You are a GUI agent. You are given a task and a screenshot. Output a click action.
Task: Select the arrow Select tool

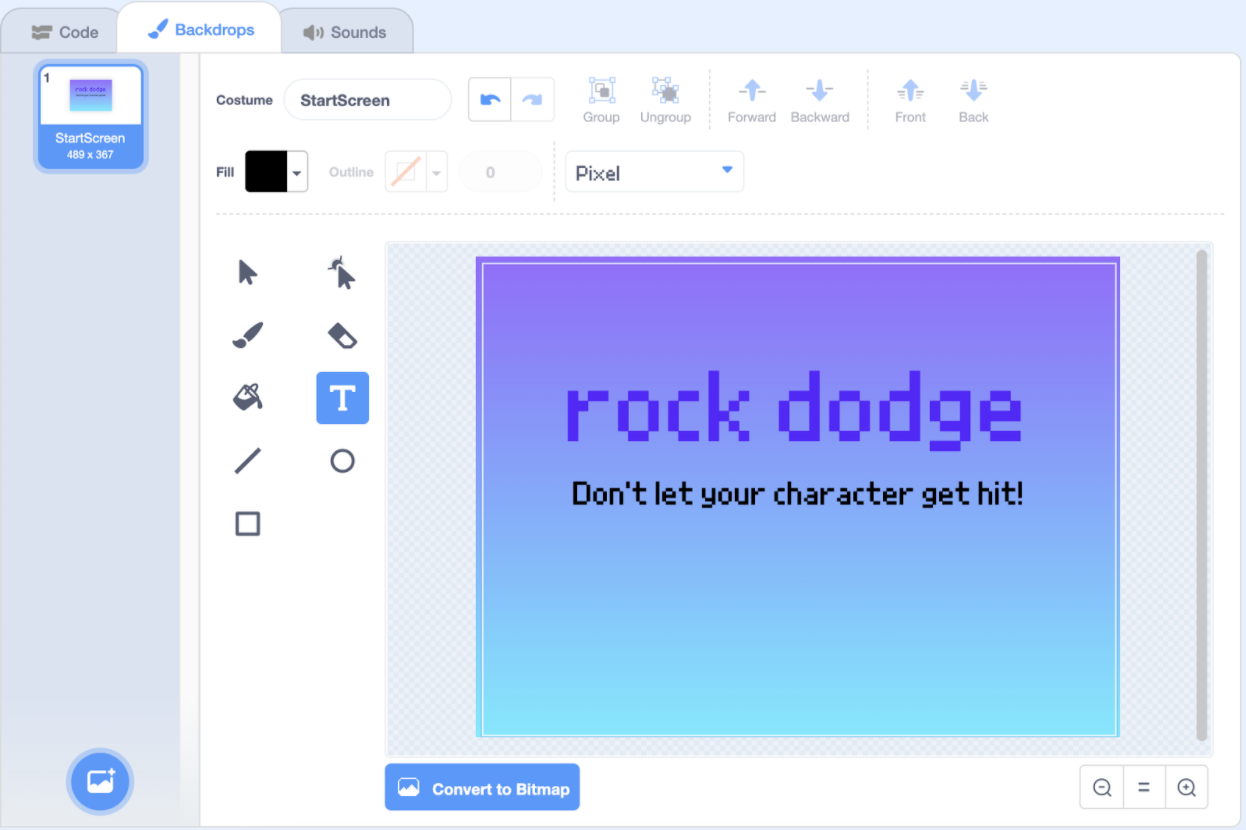247,272
